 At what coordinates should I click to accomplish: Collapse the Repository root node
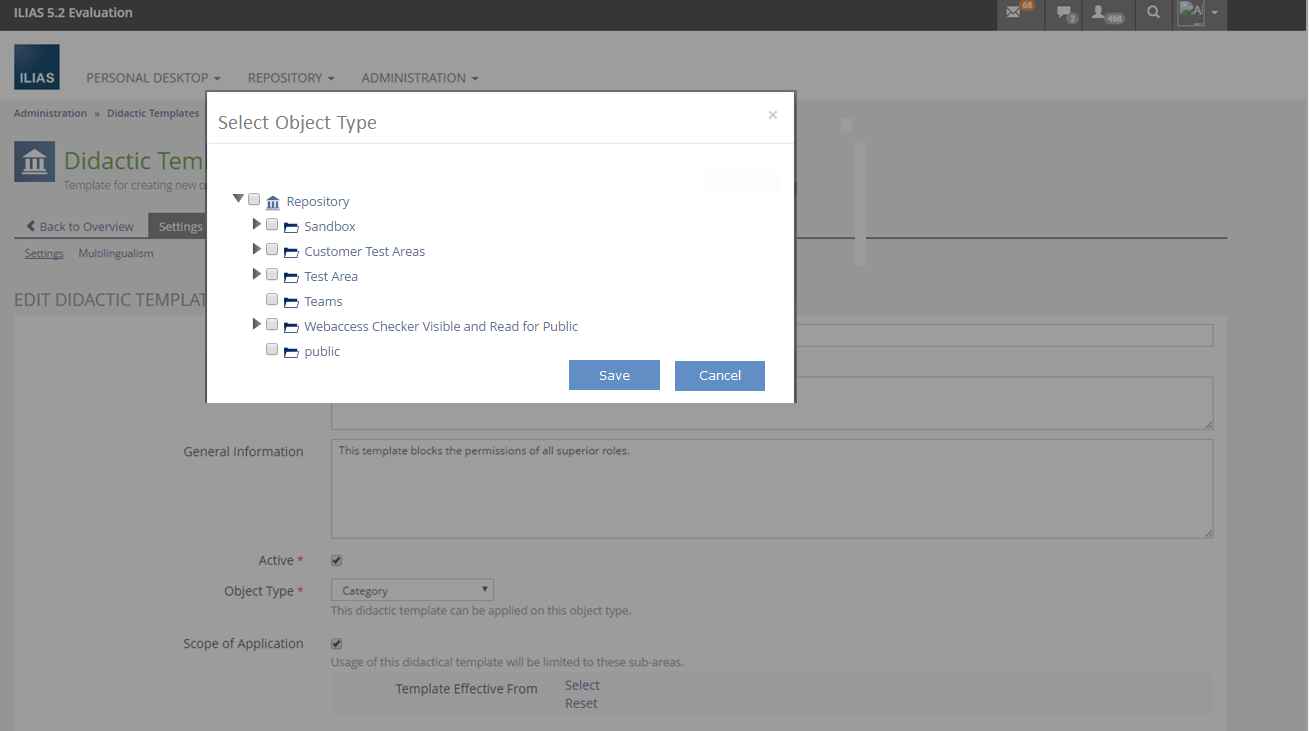[x=238, y=199]
